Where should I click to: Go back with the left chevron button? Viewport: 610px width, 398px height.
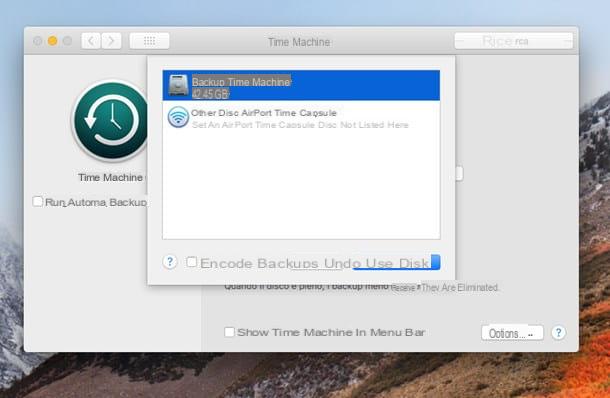click(91, 41)
